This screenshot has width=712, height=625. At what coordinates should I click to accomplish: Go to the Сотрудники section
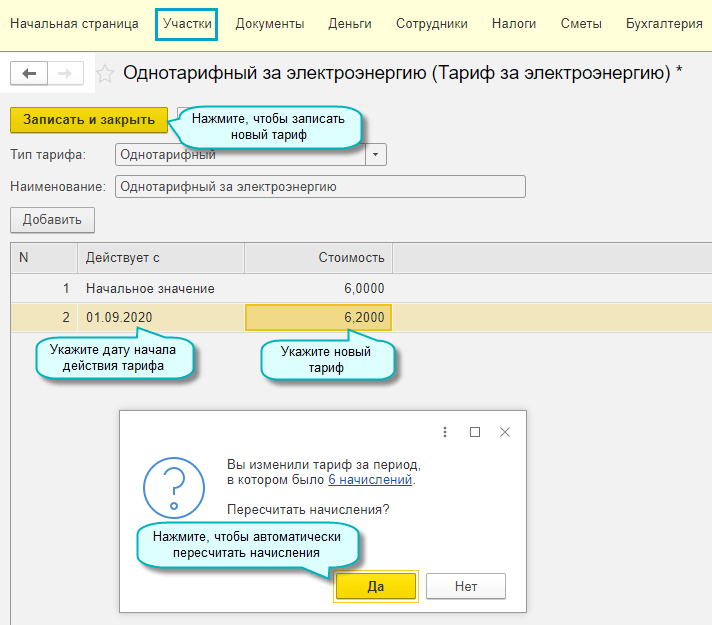[x=432, y=24]
